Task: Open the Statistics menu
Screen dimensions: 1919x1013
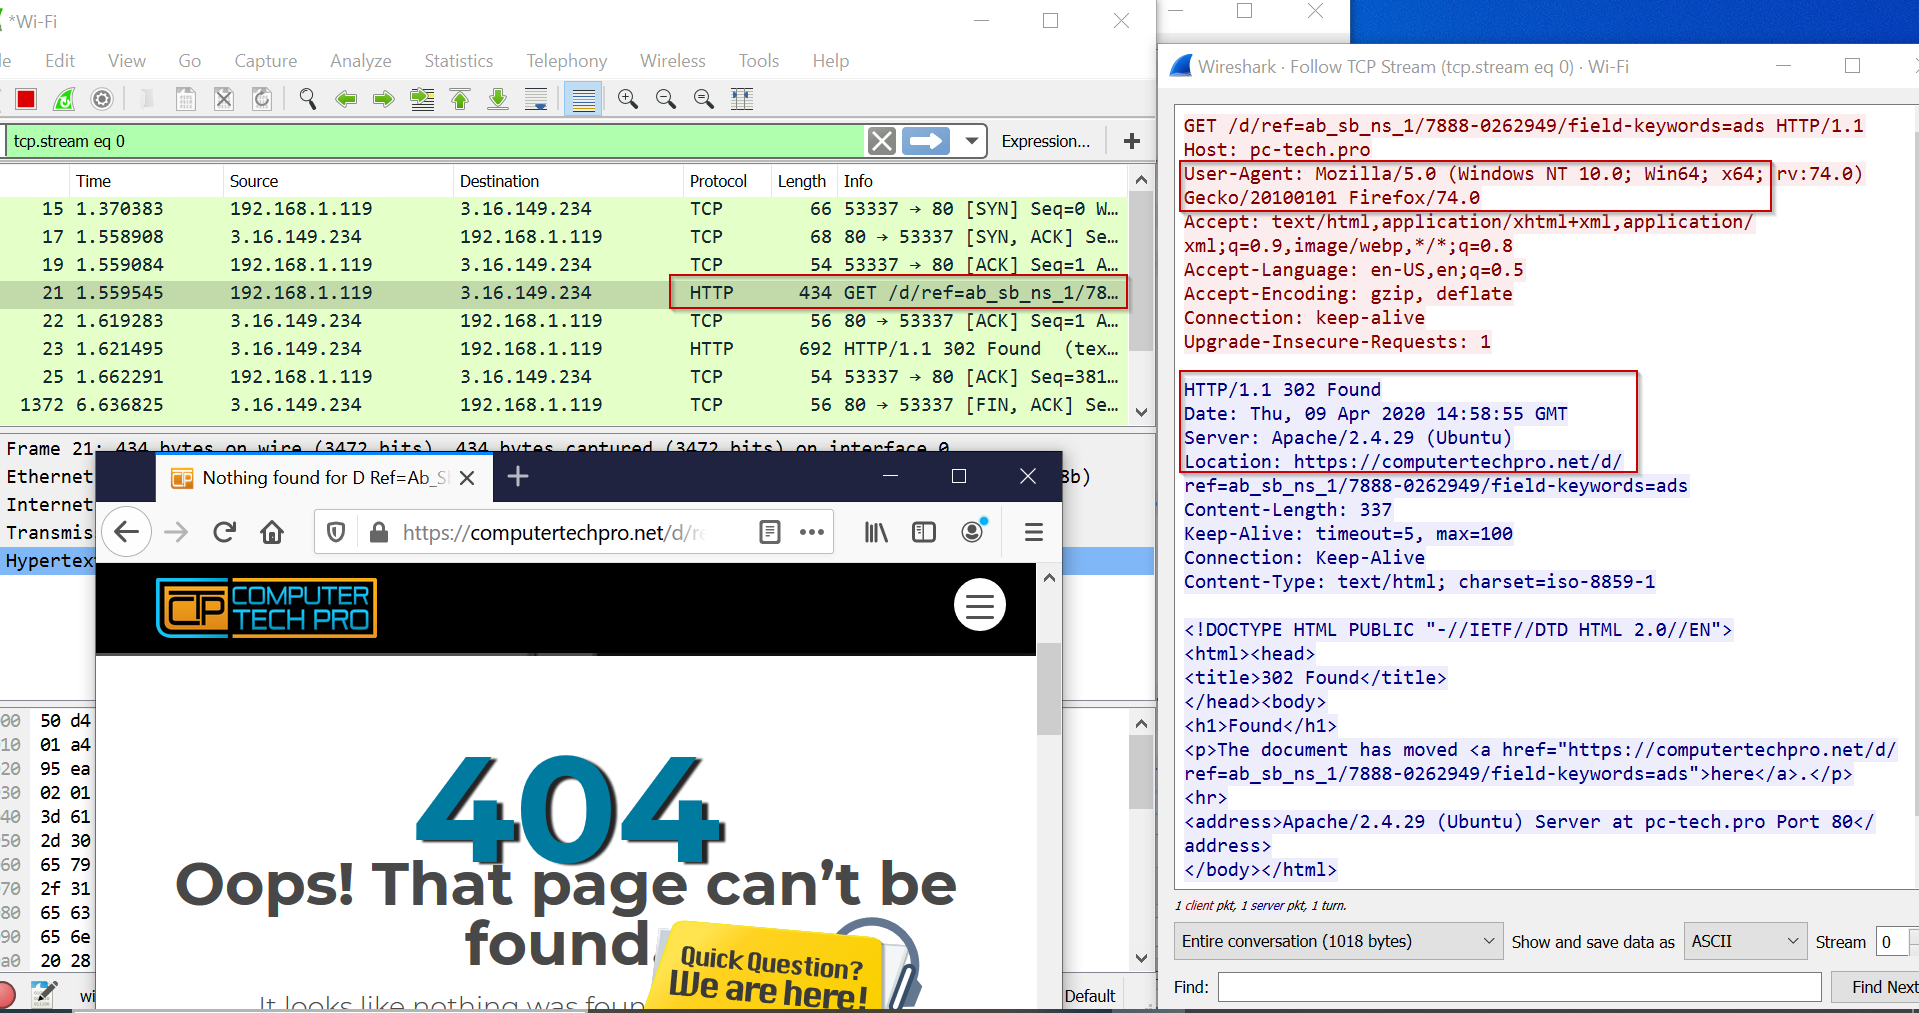Action: 459,61
